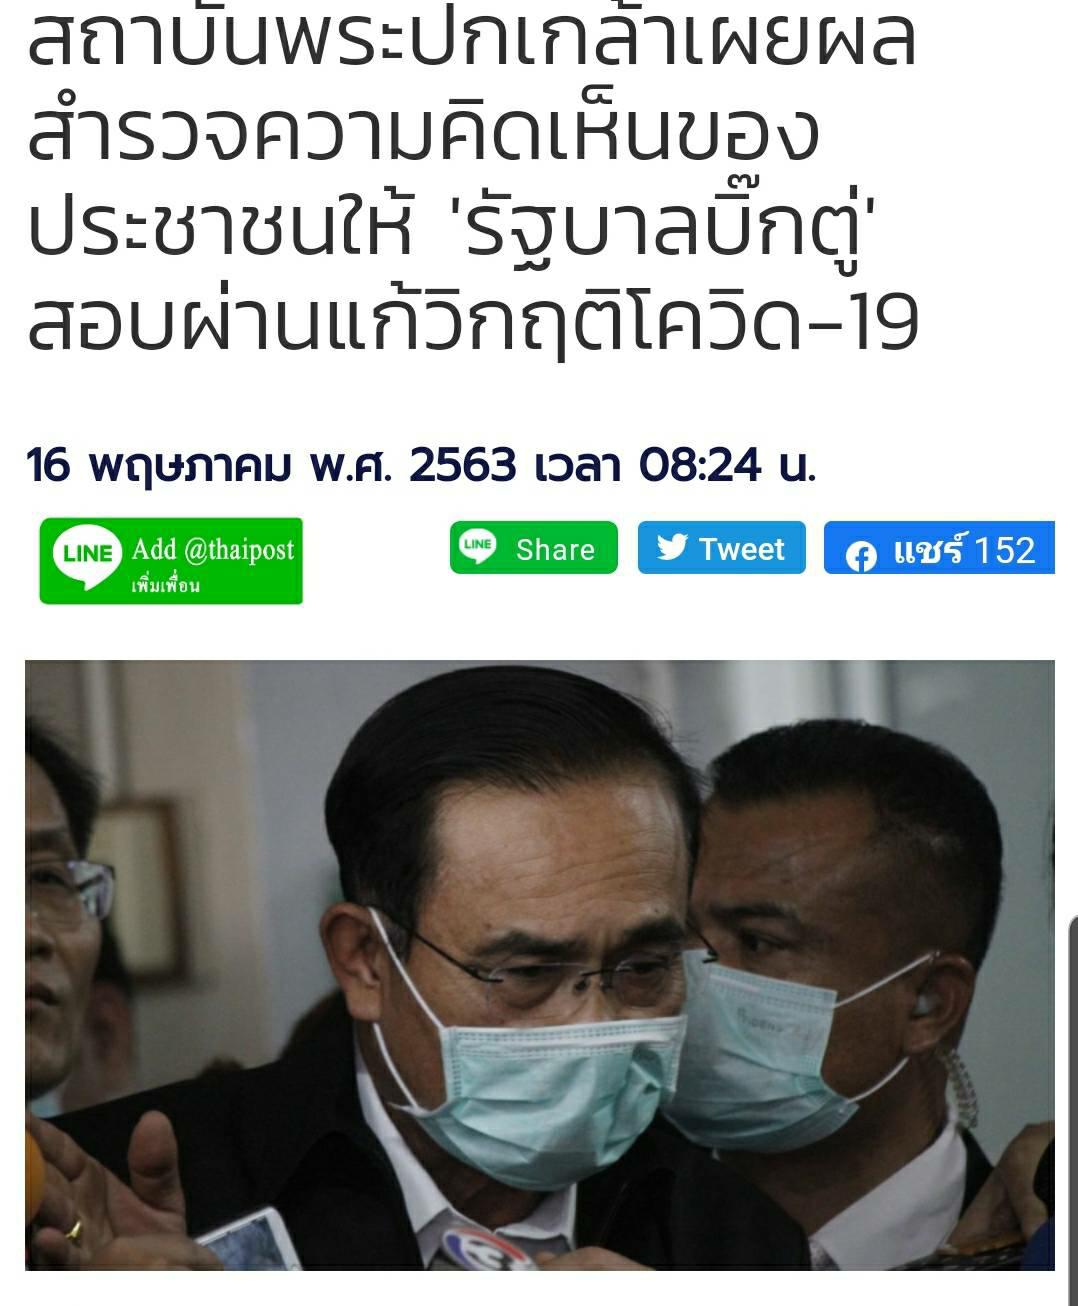This screenshot has height=1306, width=1078.
Task: Click the Facebook logo icon beside แชร์
Action: pyautogui.click(x=860, y=555)
